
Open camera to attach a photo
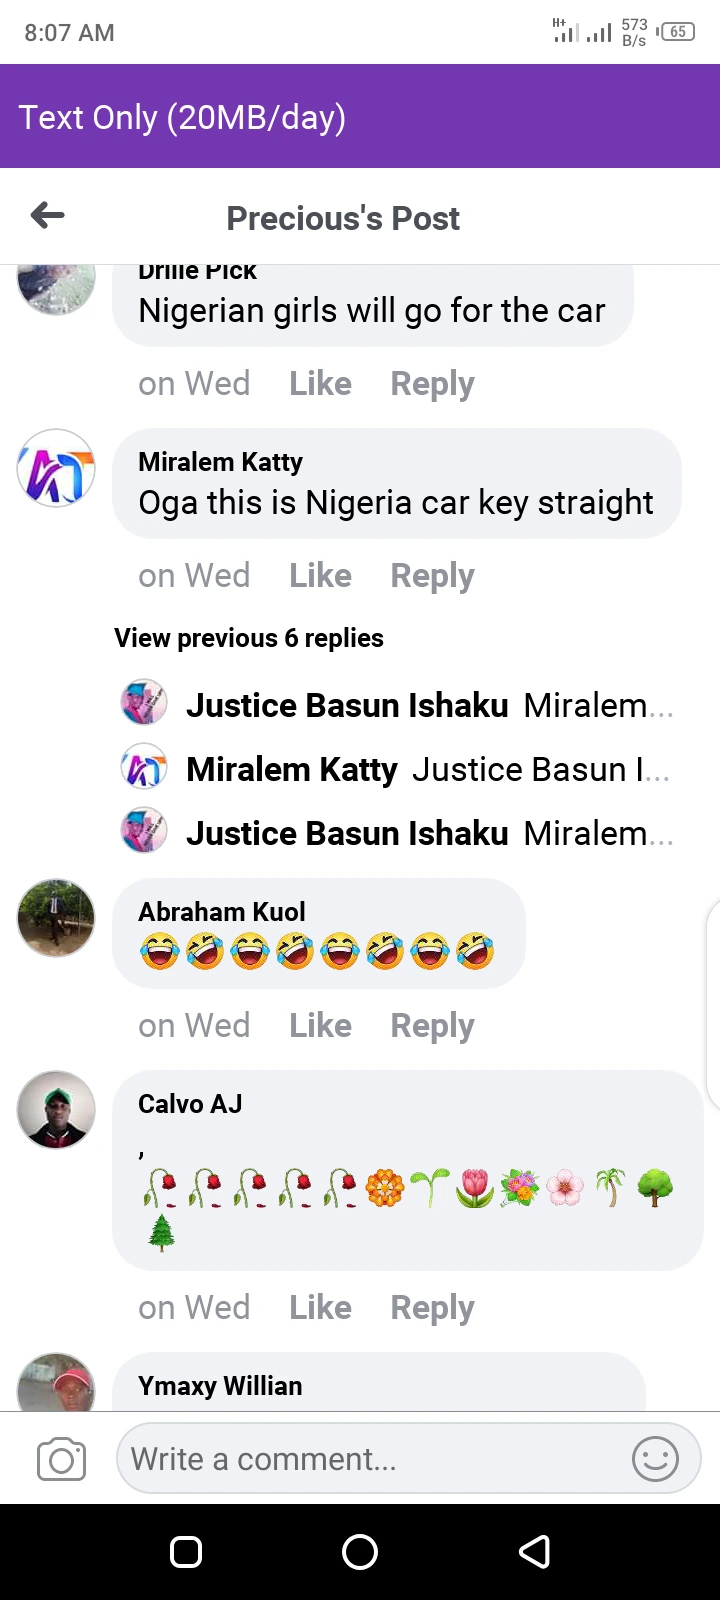(x=61, y=1460)
